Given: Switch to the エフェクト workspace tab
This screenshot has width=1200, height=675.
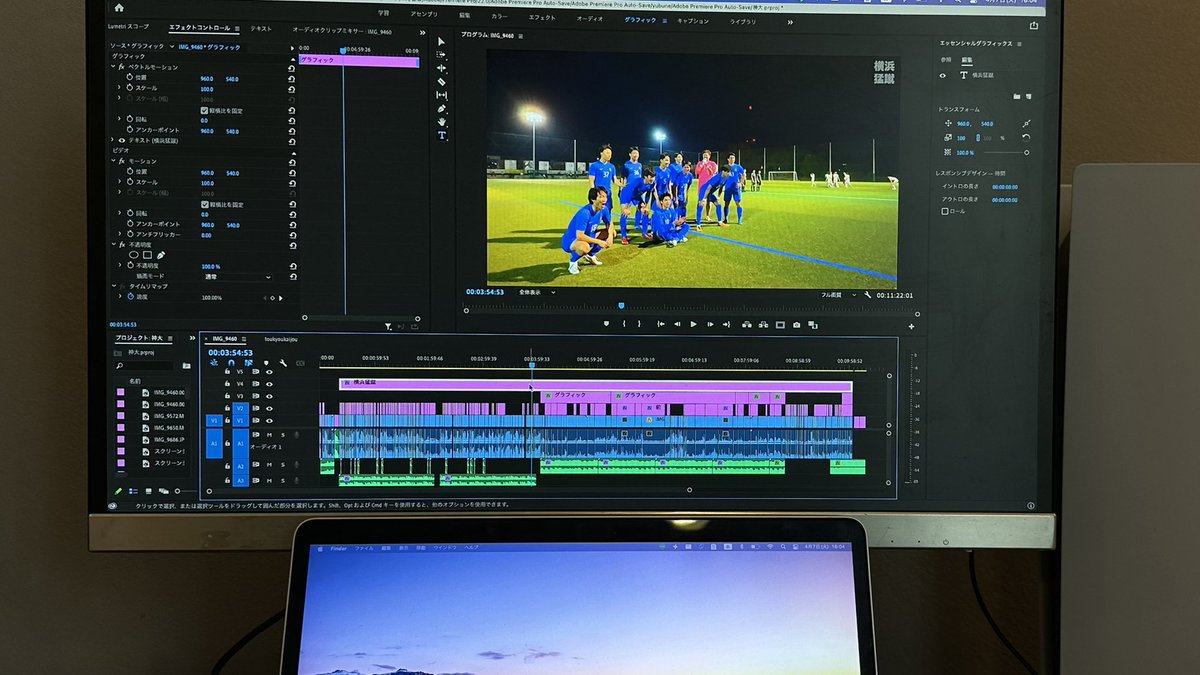Looking at the screenshot, I should tap(541, 18).
